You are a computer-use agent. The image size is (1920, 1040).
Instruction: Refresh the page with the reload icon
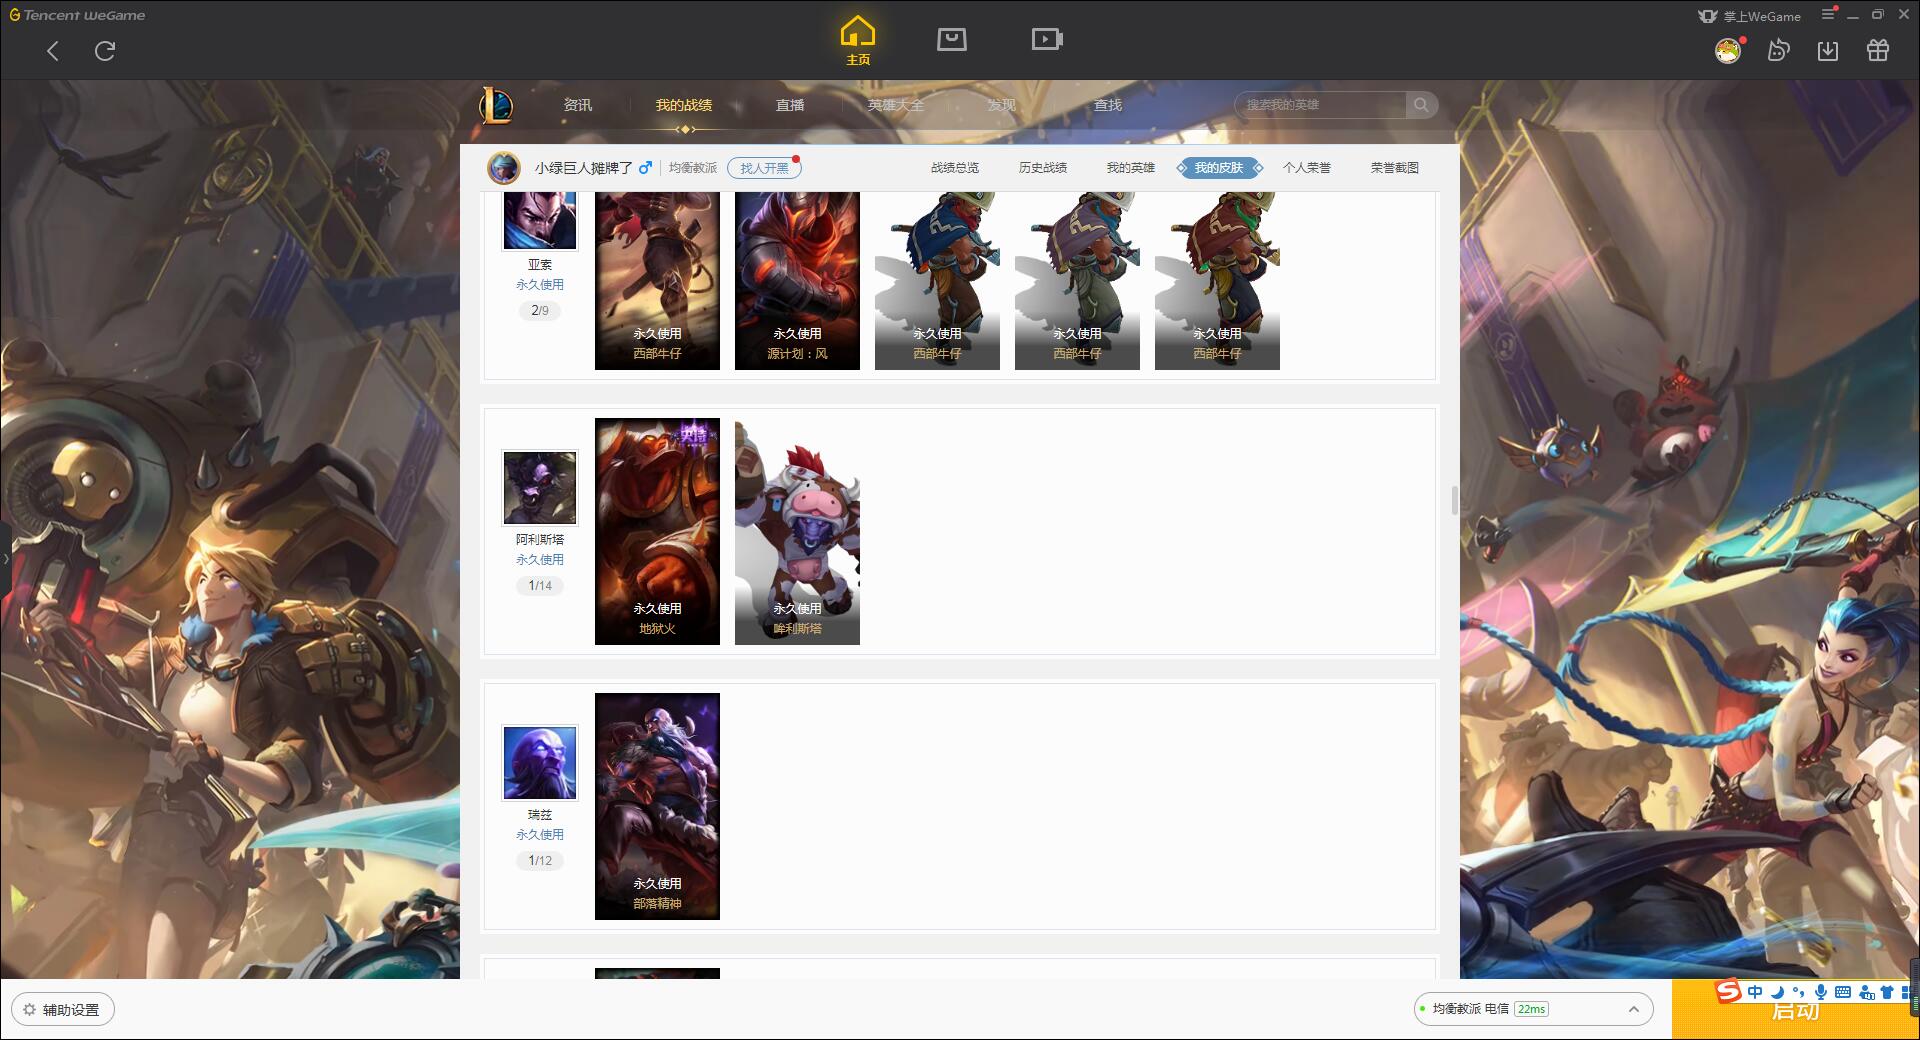tap(105, 51)
